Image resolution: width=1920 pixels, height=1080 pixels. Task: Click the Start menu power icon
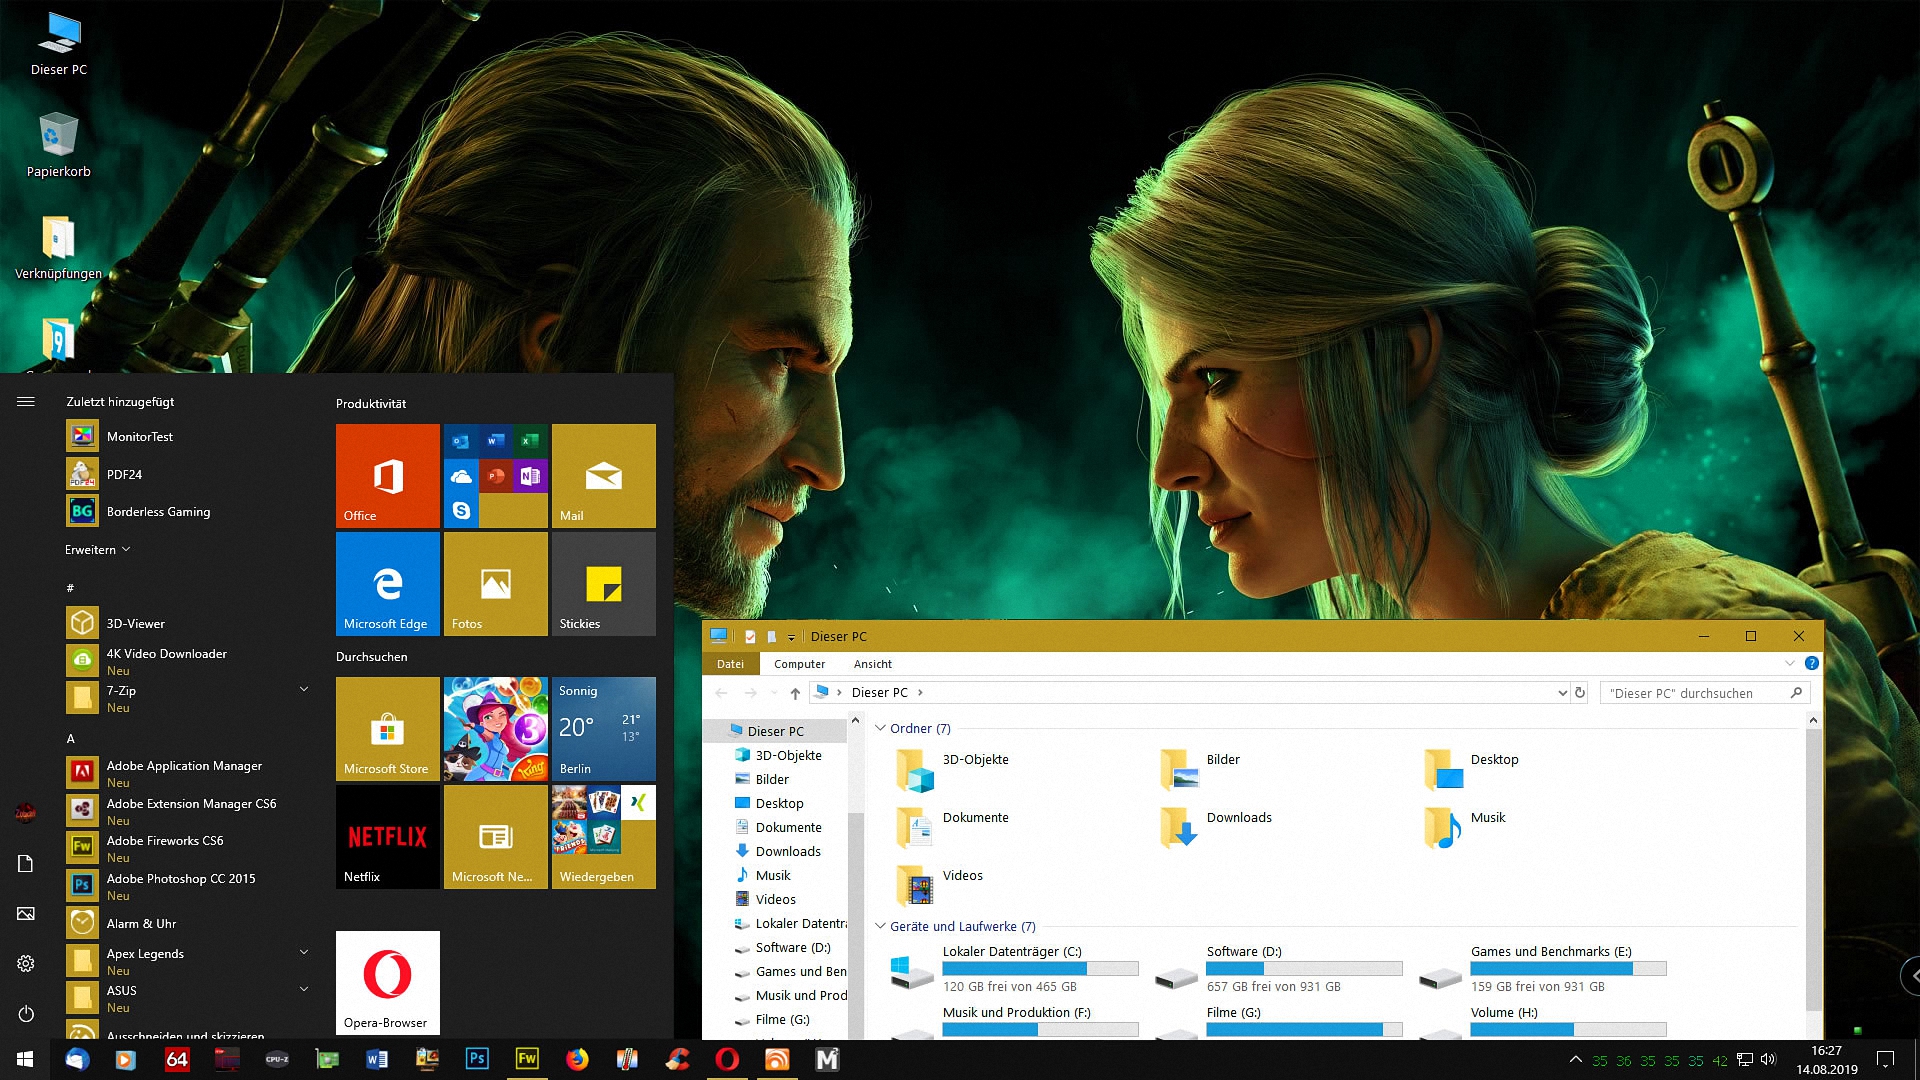pyautogui.click(x=26, y=1014)
